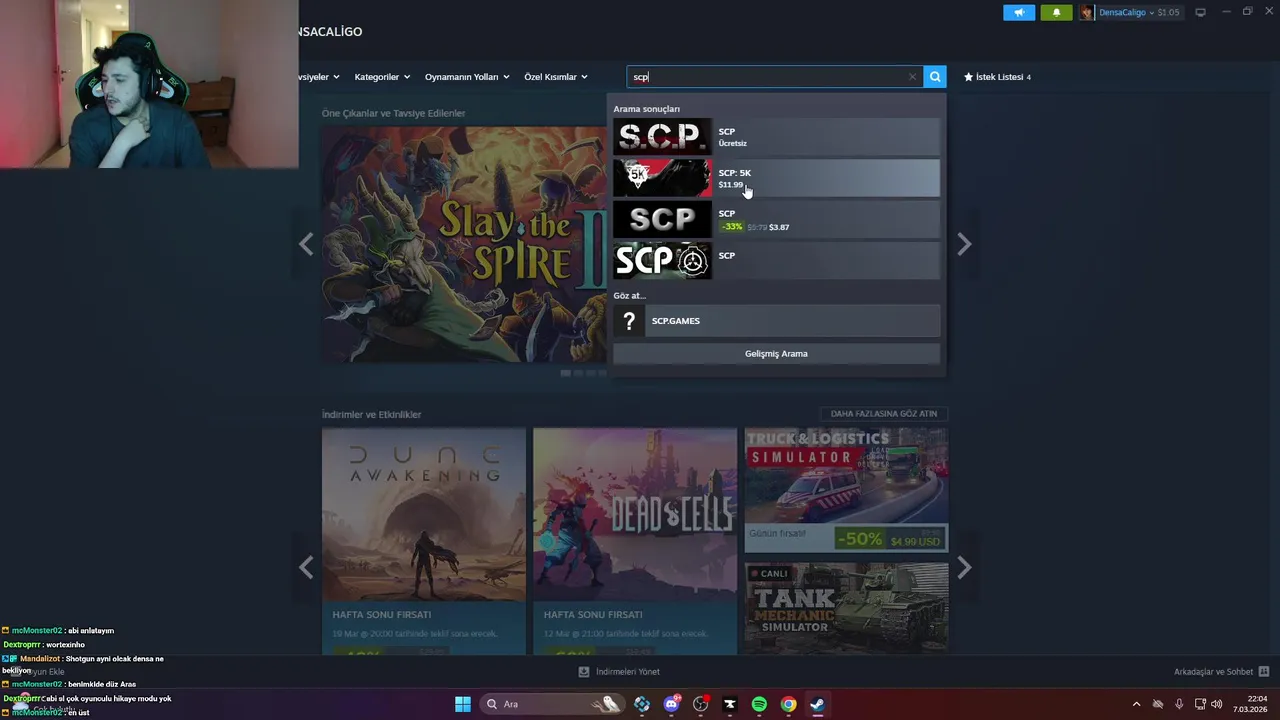Open Google Chrome from the taskbar
The image size is (1280, 720).
click(x=788, y=704)
